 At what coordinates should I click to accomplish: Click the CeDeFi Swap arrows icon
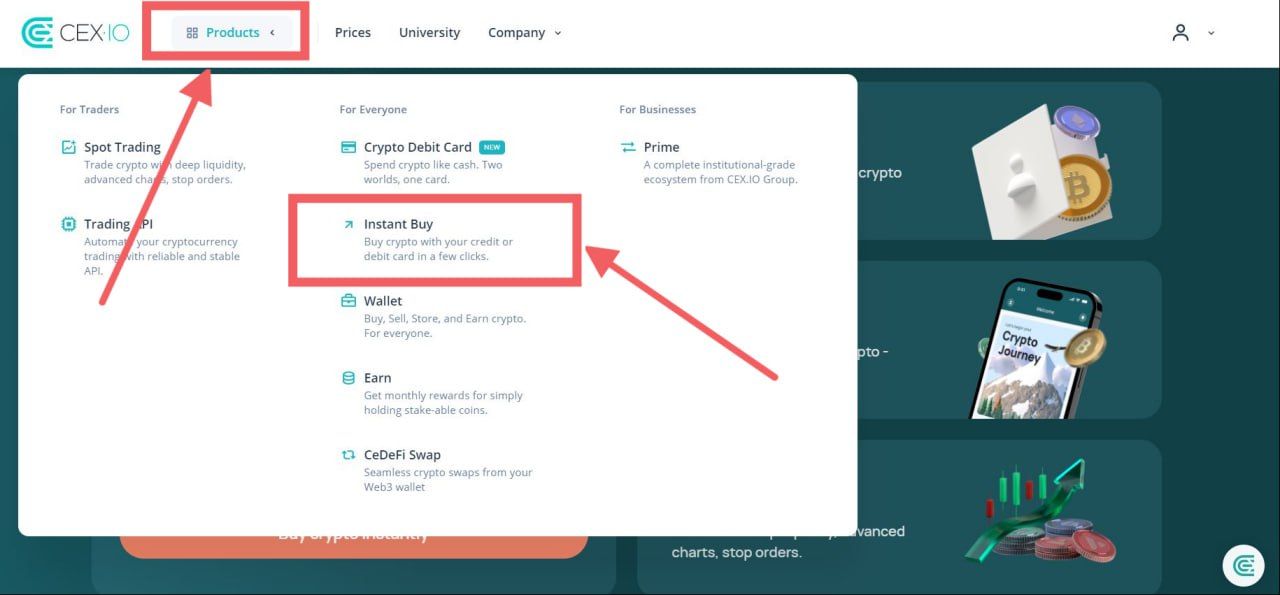(x=348, y=455)
